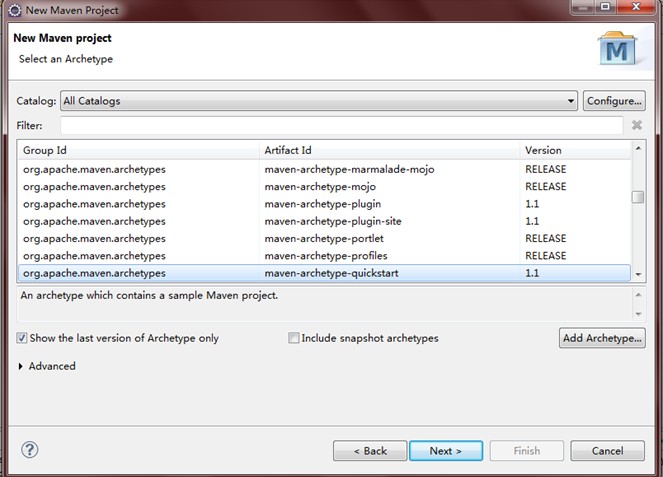This screenshot has width=663, height=477.
Task: Click the Eclipse icon in title bar
Action: point(14,10)
